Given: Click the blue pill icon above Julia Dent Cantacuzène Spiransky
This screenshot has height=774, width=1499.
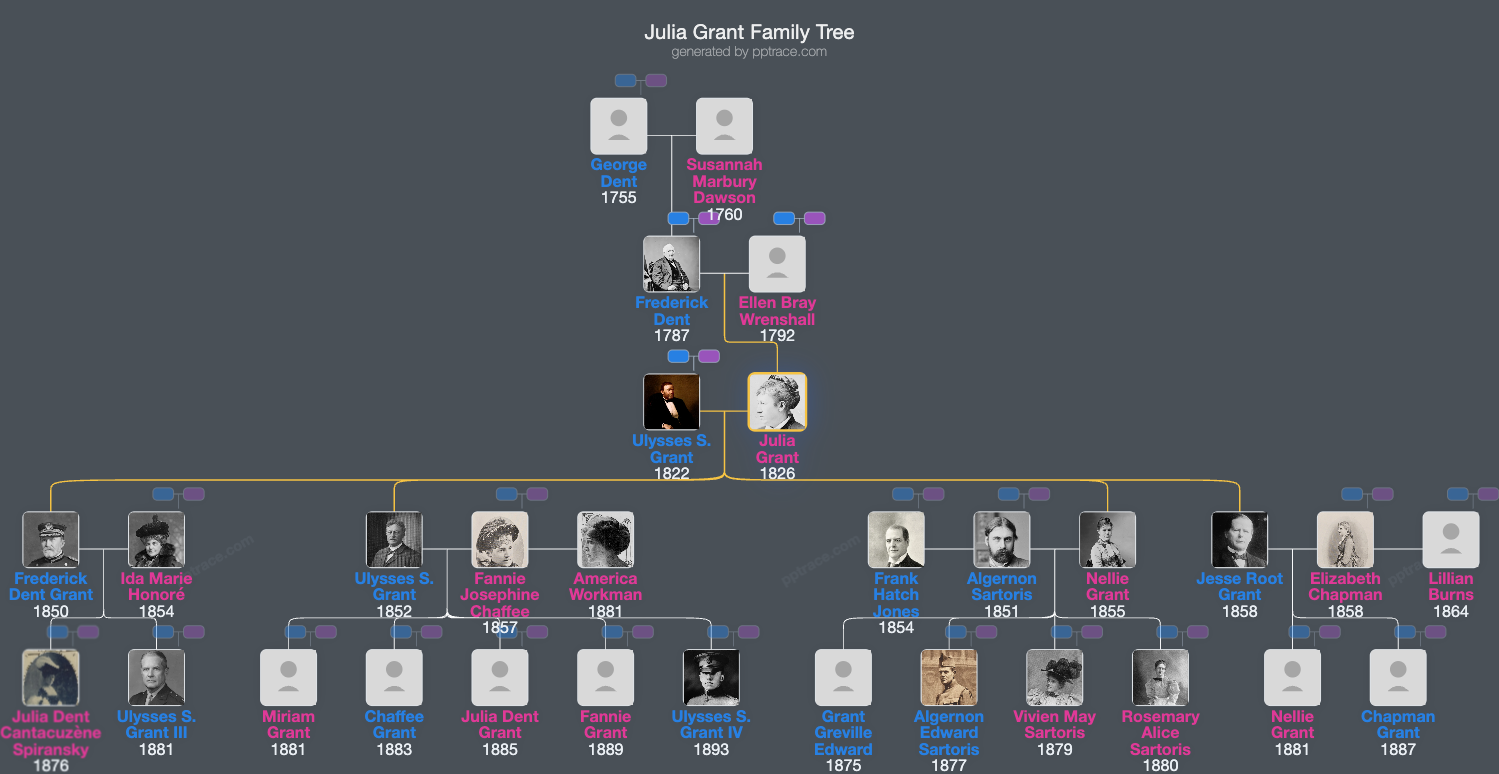Looking at the screenshot, I should pos(57,632).
